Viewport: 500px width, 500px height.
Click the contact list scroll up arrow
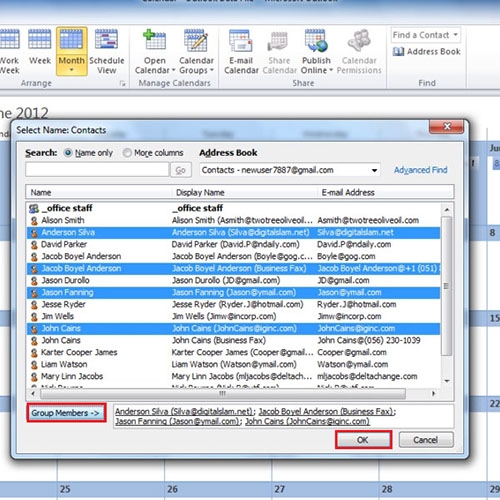point(447,209)
